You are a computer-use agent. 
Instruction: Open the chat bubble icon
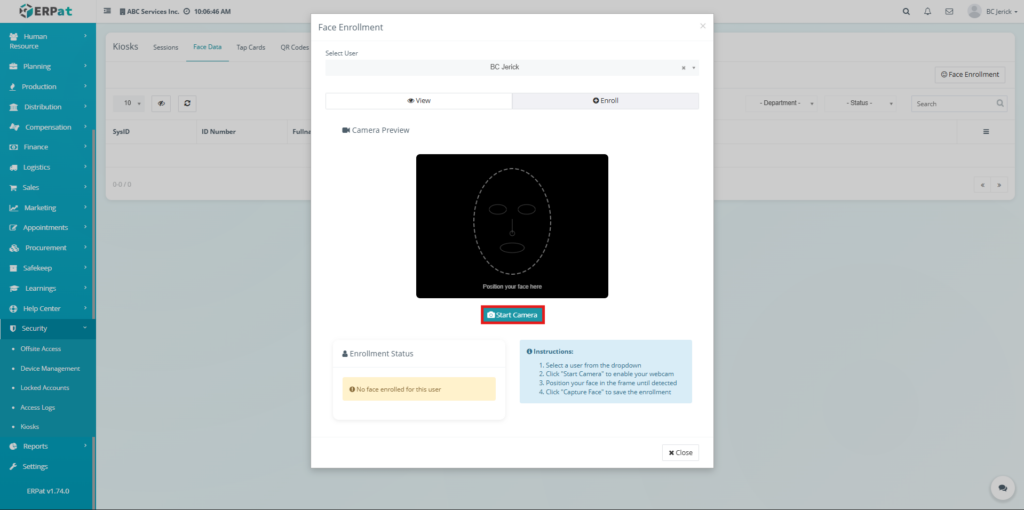click(x=1002, y=488)
